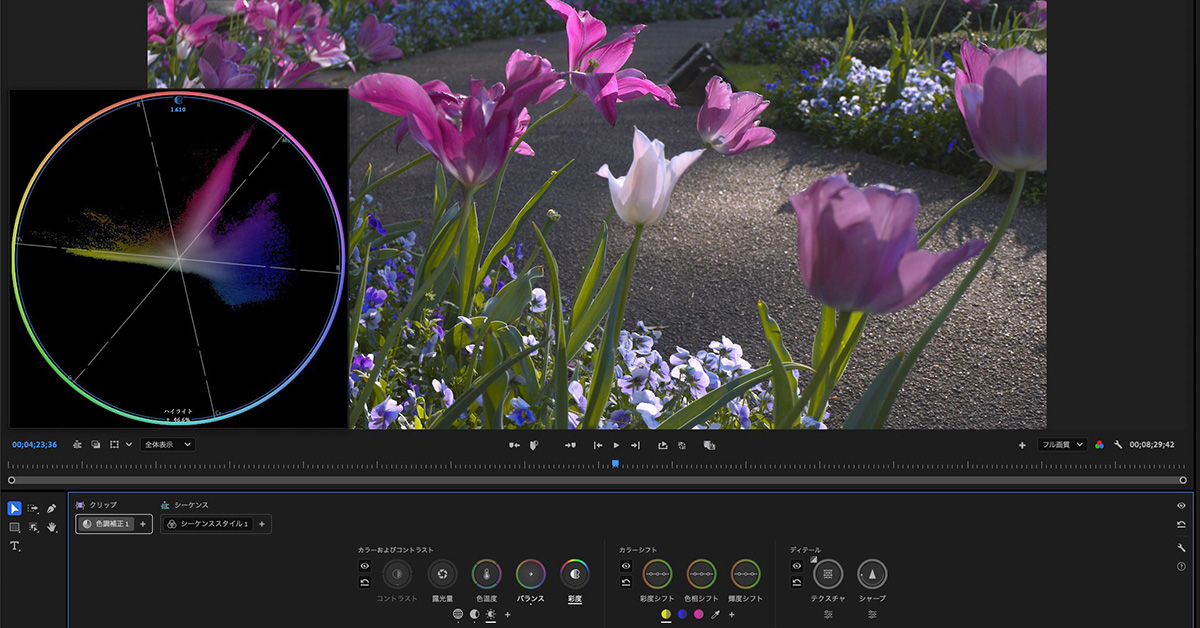Select the highlights (sun) tonal range
The width and height of the screenshot is (1200, 628).
coord(490,614)
